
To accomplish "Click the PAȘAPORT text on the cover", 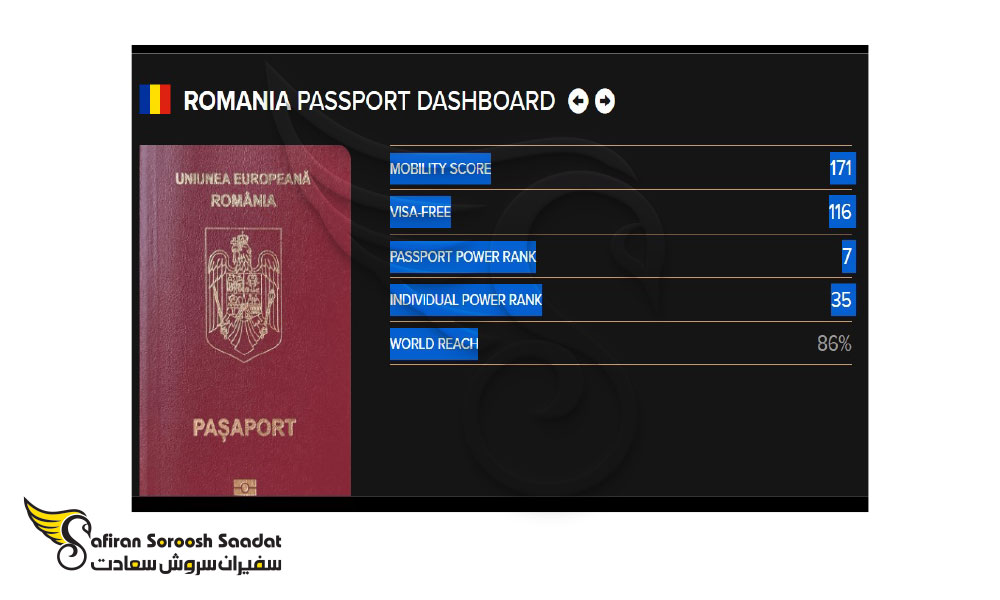I will click(x=244, y=428).
